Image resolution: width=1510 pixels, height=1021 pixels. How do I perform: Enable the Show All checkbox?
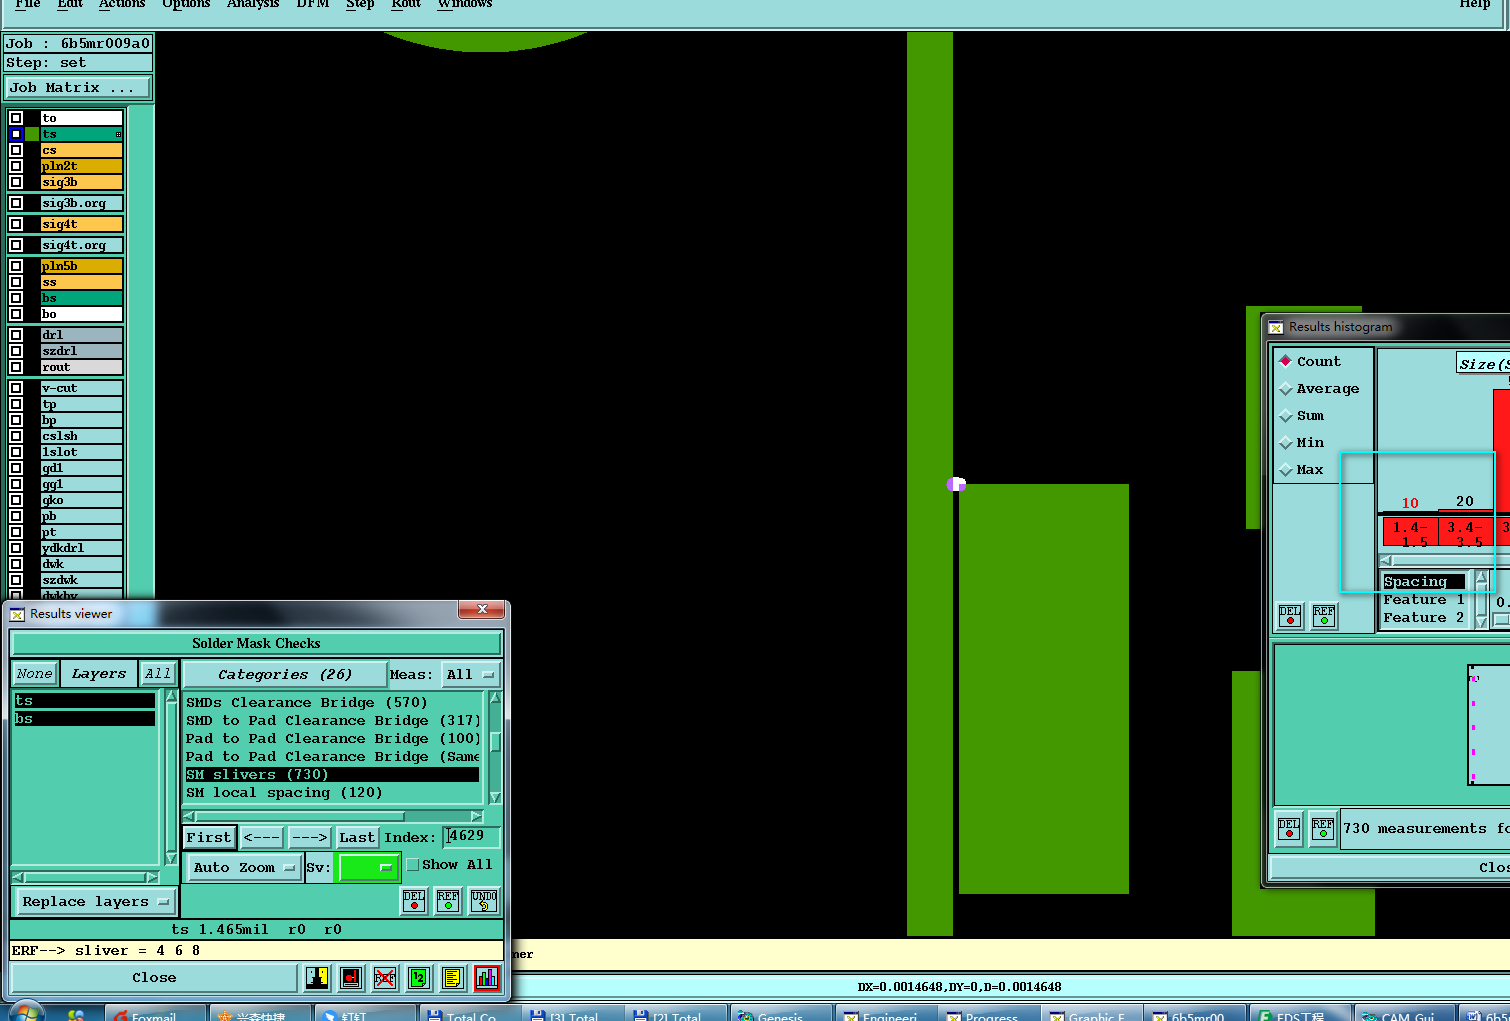[x=412, y=865]
